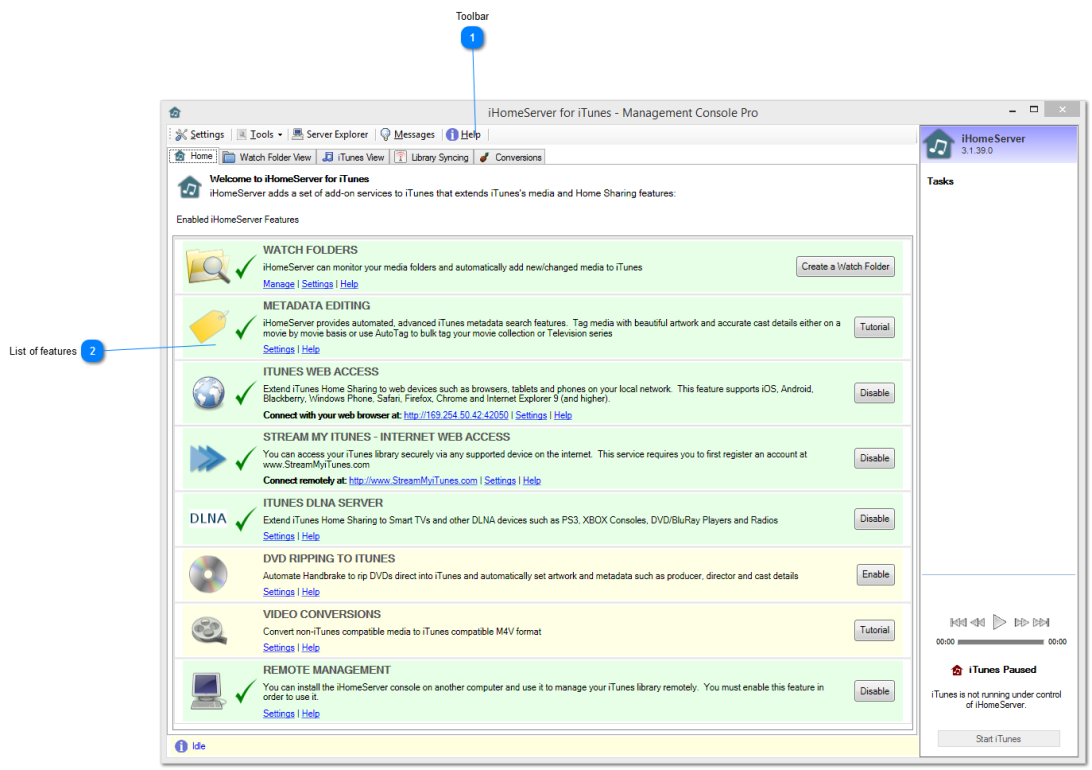Click the Watch Folders magnifier folder icon
The width and height of the screenshot is (1092, 770).
(208, 266)
